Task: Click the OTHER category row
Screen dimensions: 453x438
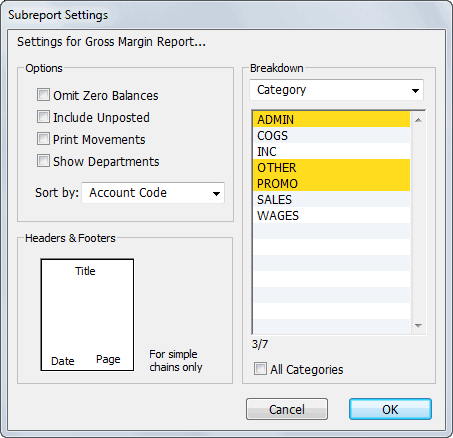Action: tap(332, 167)
